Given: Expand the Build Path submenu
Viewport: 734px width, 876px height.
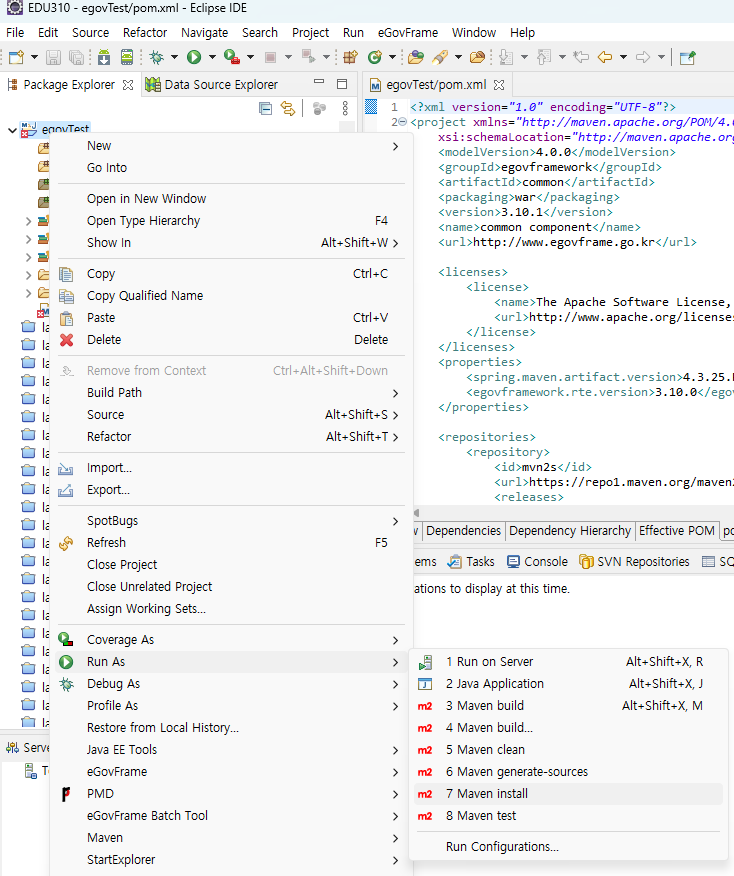Looking at the screenshot, I should (231, 393).
